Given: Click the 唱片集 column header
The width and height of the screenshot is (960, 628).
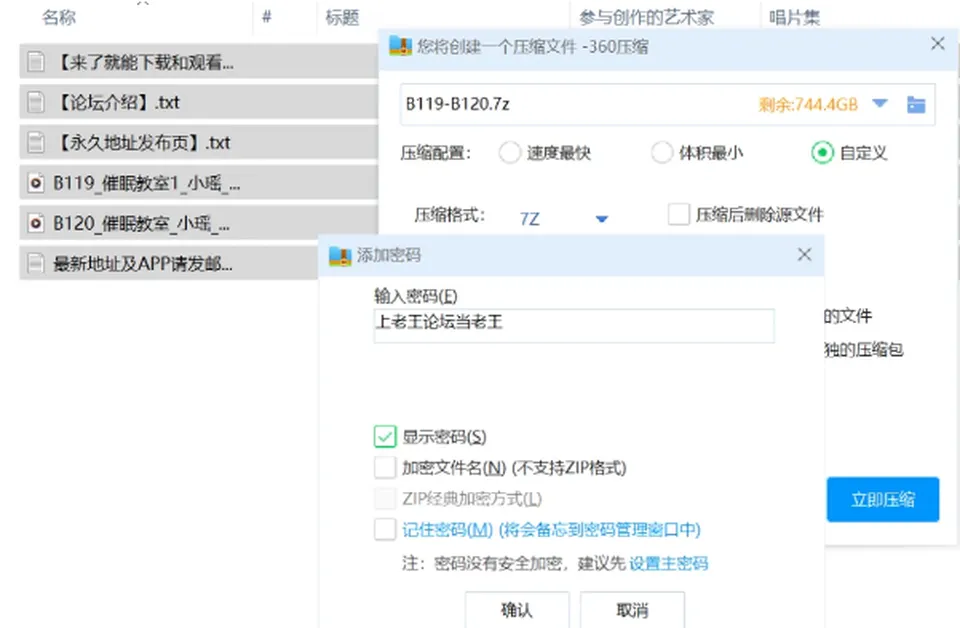Looking at the screenshot, I should click(794, 17).
